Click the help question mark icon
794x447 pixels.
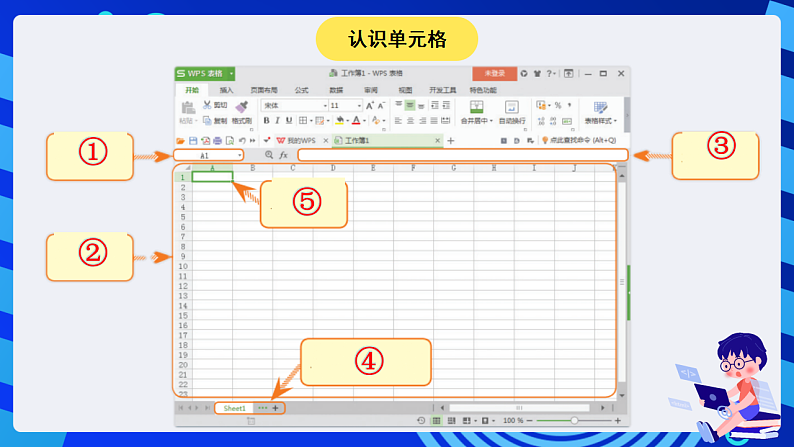coord(549,73)
